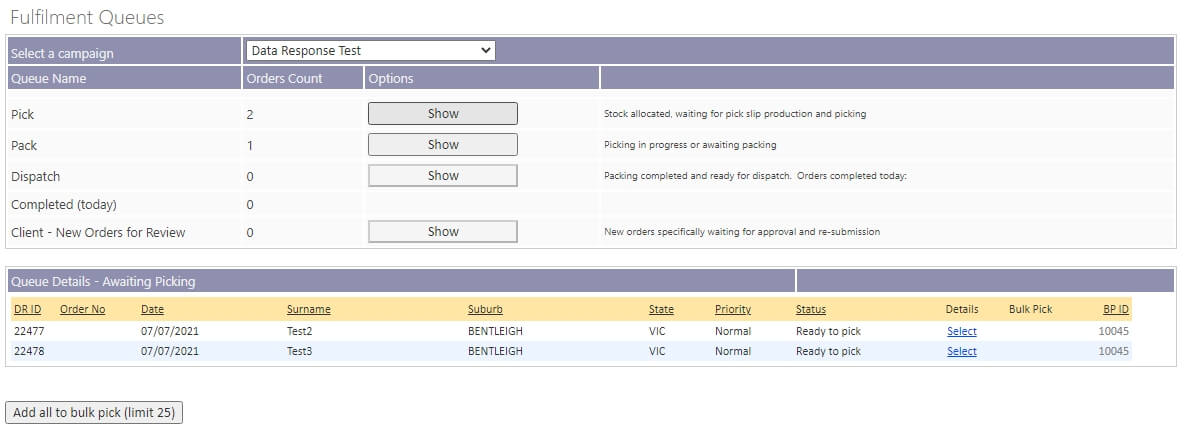Show orders in the Pack queue

coord(442,145)
